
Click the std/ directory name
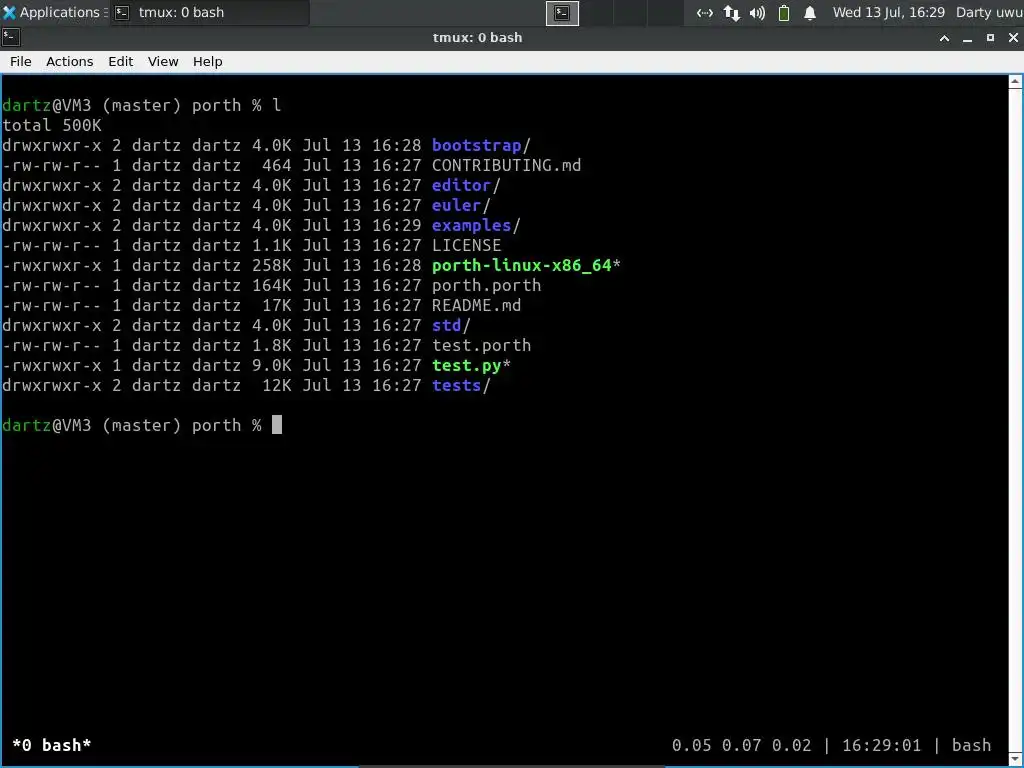pos(451,325)
